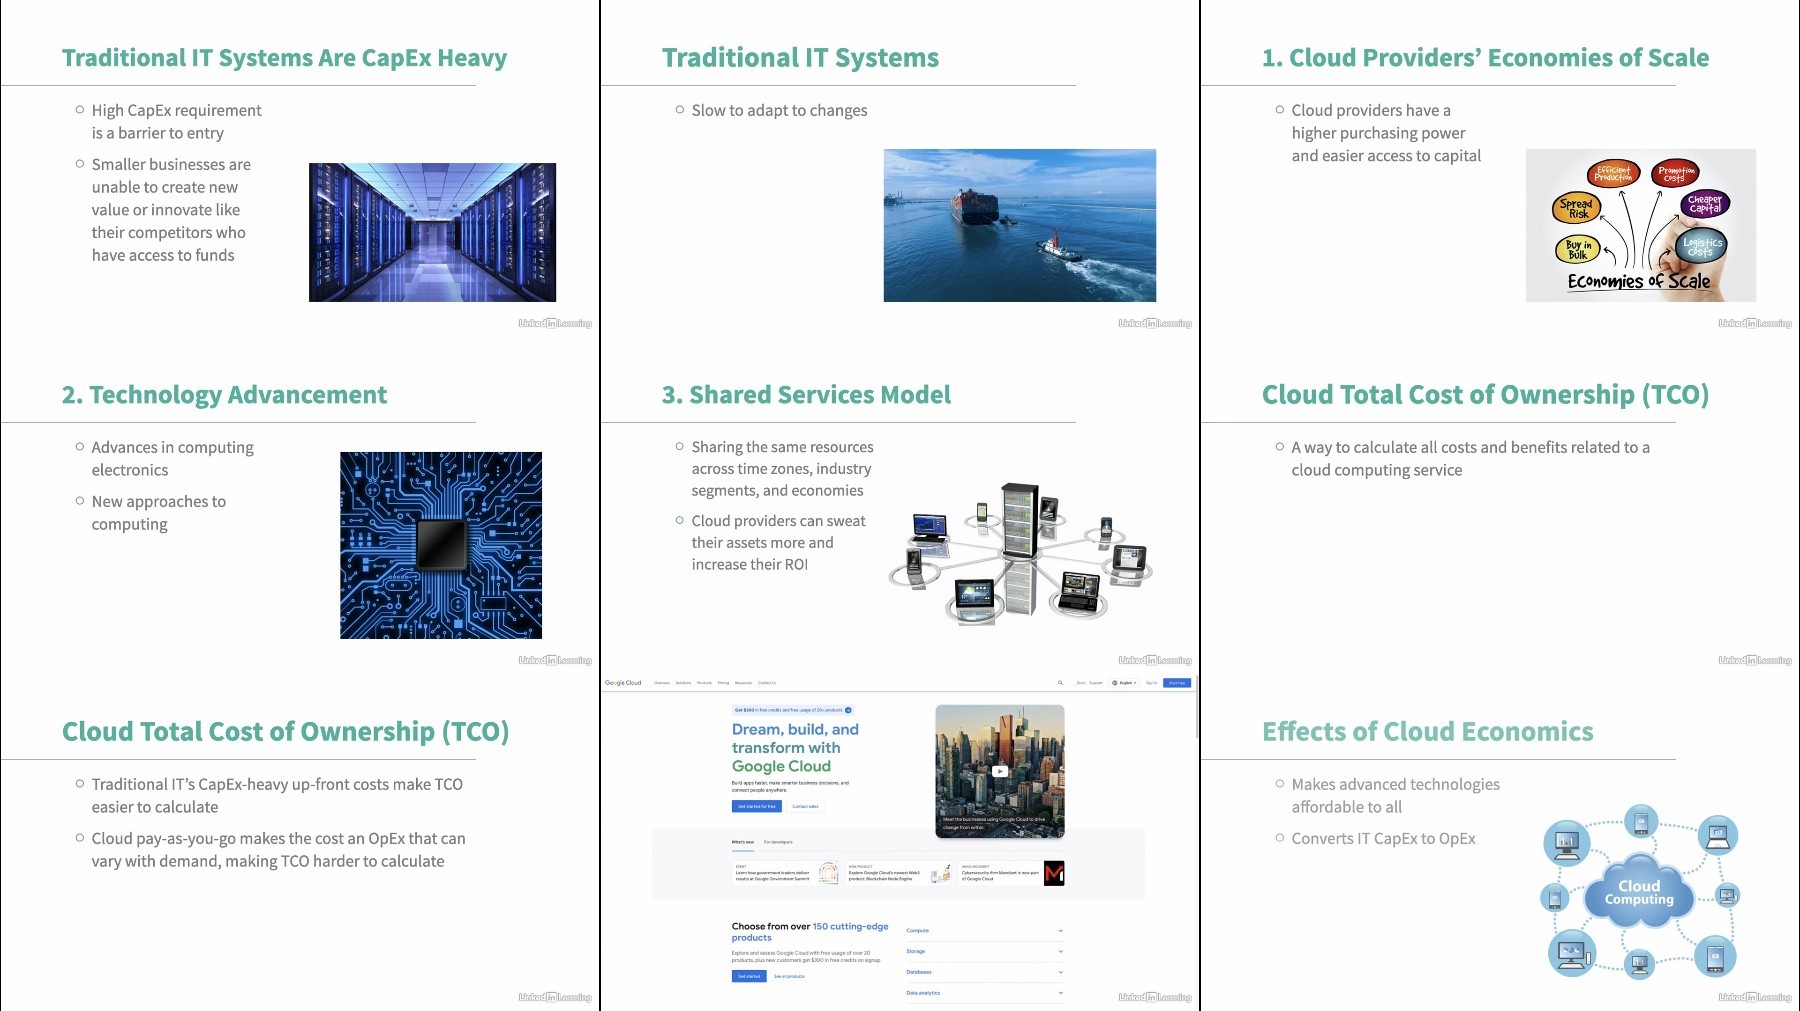Open the Mandiant announcement card
The height and width of the screenshot is (1011, 1800).
[1012, 873]
